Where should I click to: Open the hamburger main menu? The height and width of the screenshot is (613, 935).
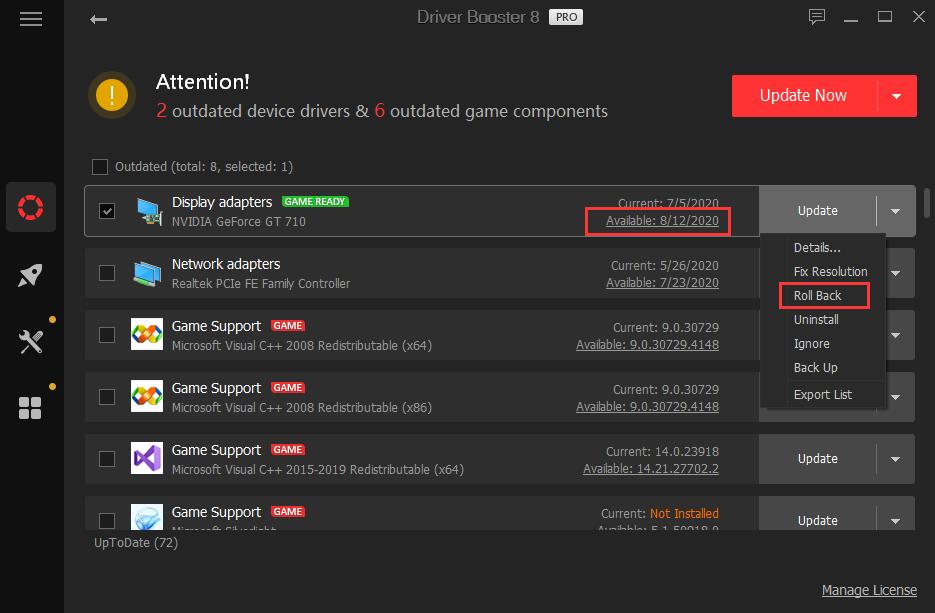click(30, 19)
